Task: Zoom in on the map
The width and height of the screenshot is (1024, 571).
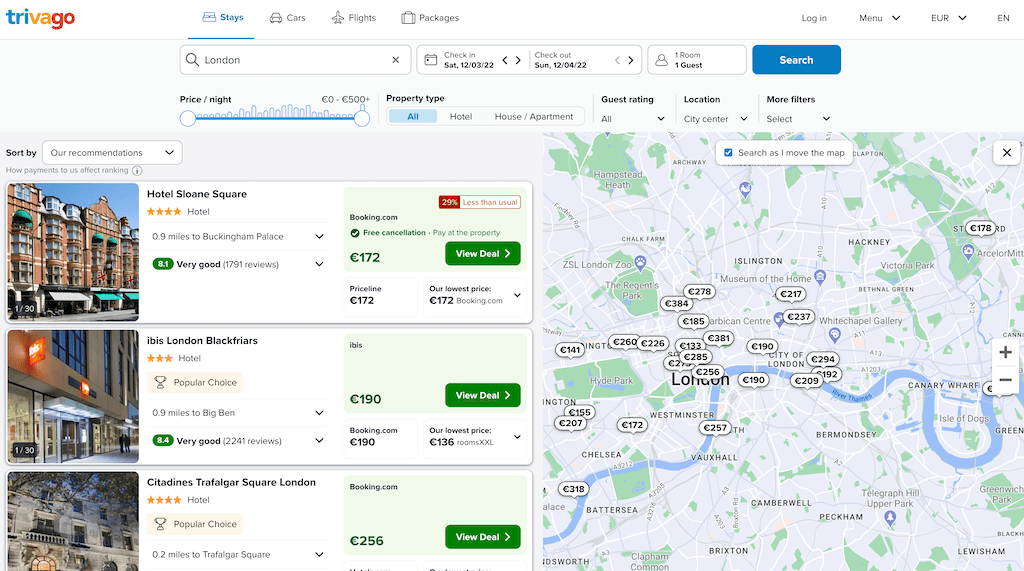Action: 1006,353
